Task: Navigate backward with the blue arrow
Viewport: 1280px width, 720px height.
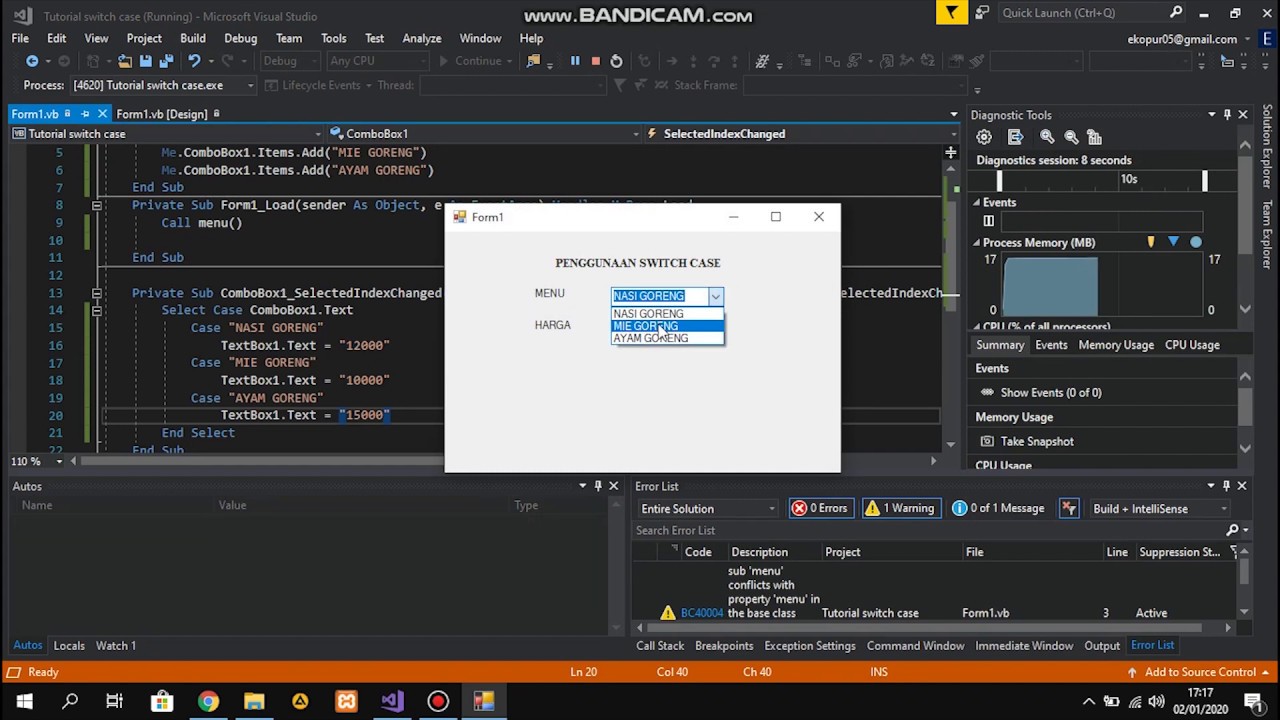Action: coord(32,61)
